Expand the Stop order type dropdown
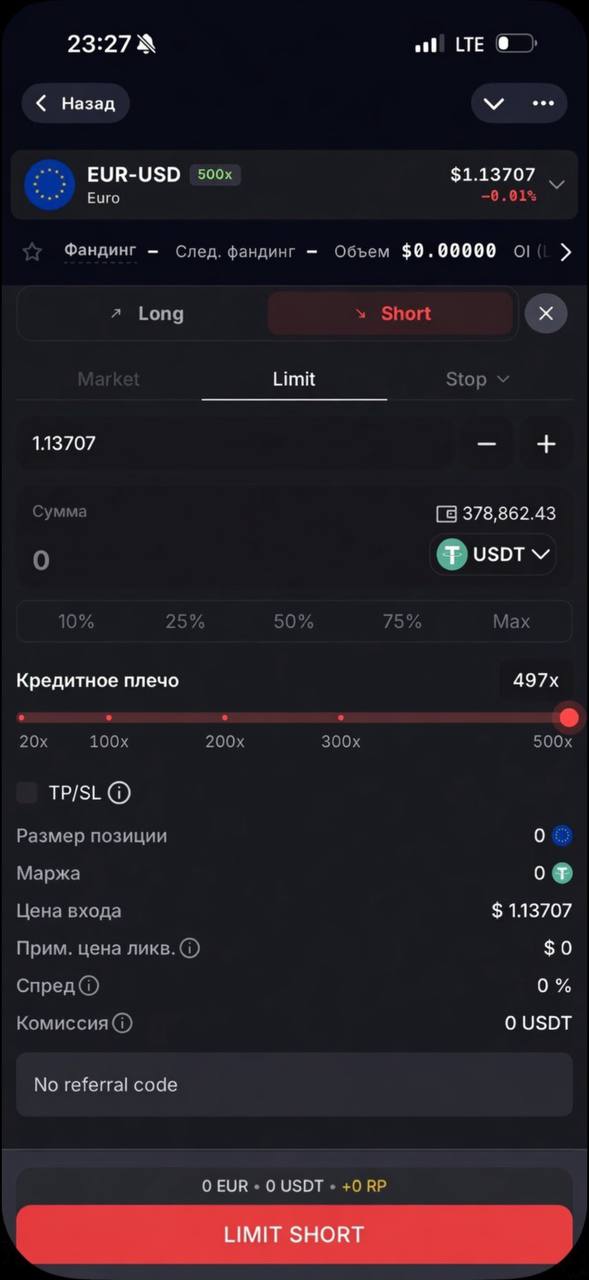Image resolution: width=589 pixels, height=1280 pixels. [x=477, y=379]
